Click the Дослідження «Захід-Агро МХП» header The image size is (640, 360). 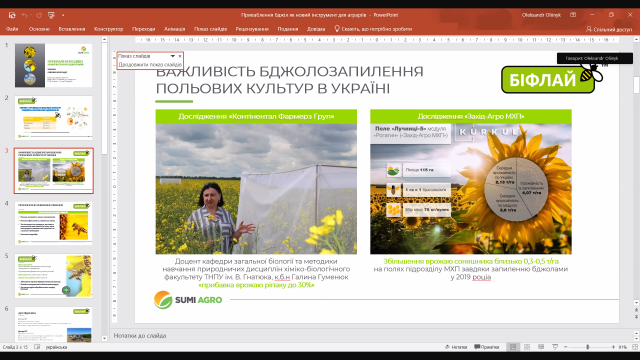coord(471,116)
